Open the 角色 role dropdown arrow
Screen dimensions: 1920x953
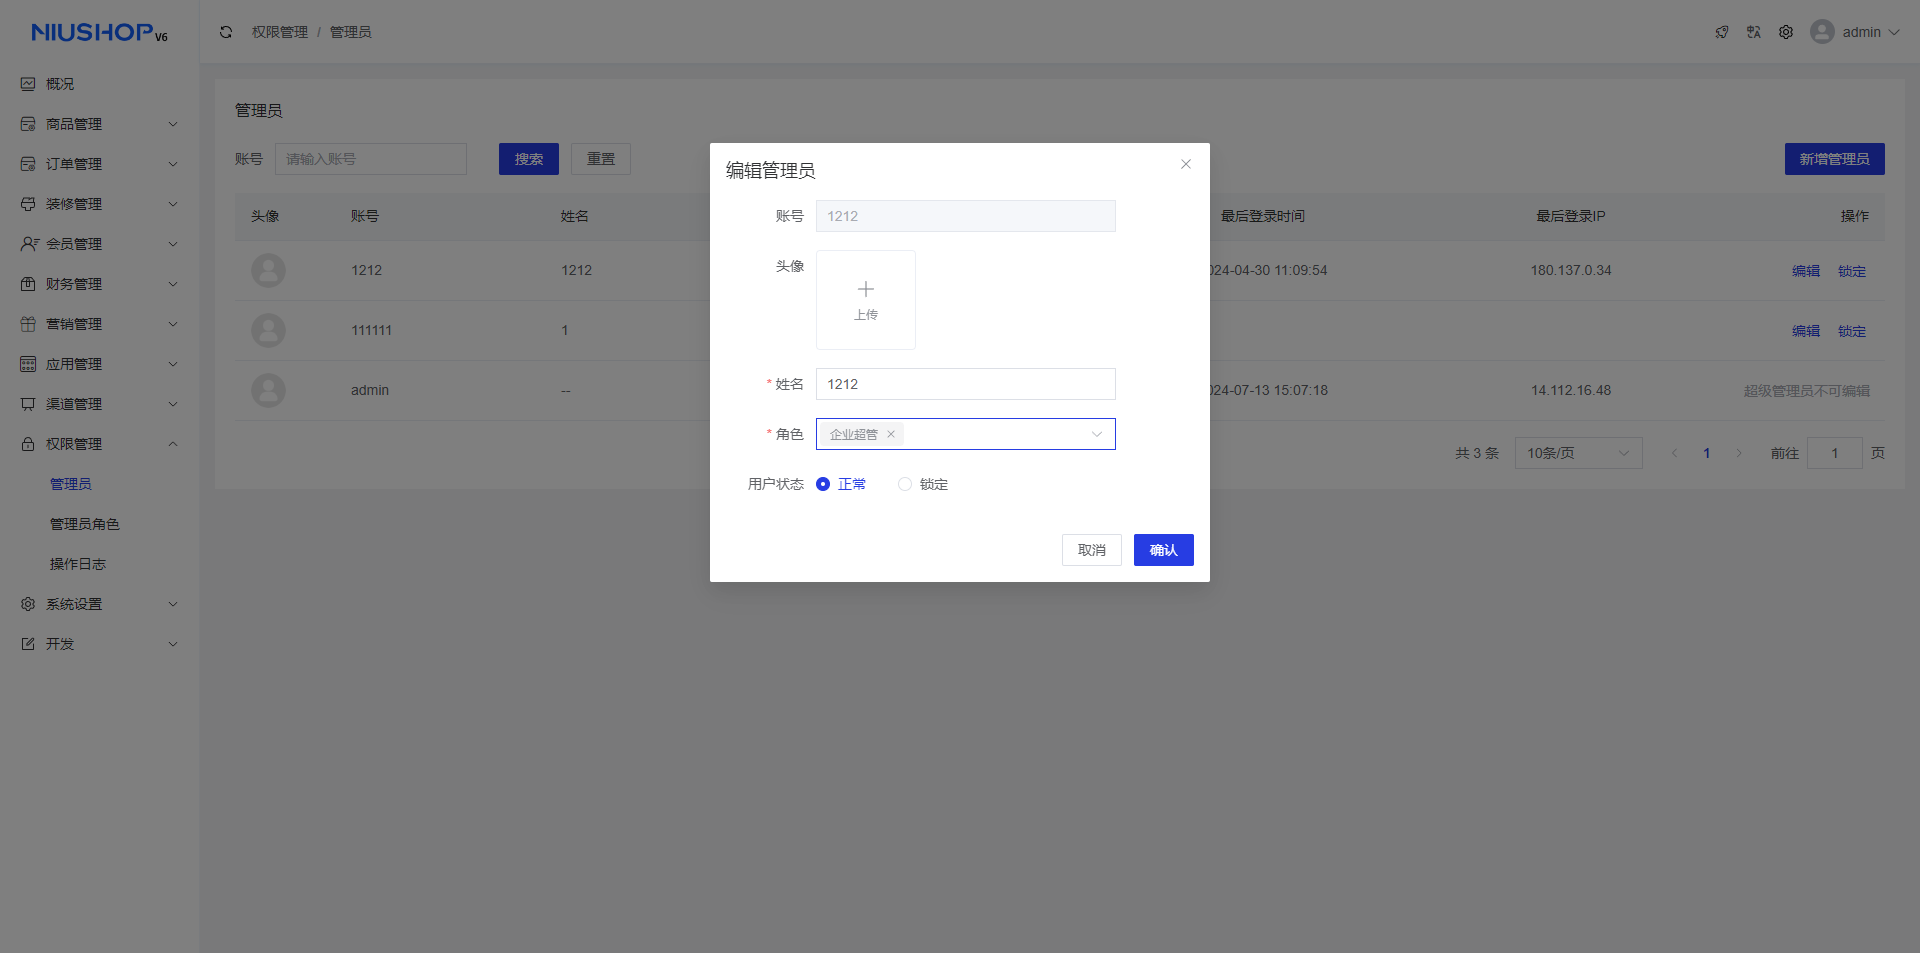pyautogui.click(x=1097, y=434)
